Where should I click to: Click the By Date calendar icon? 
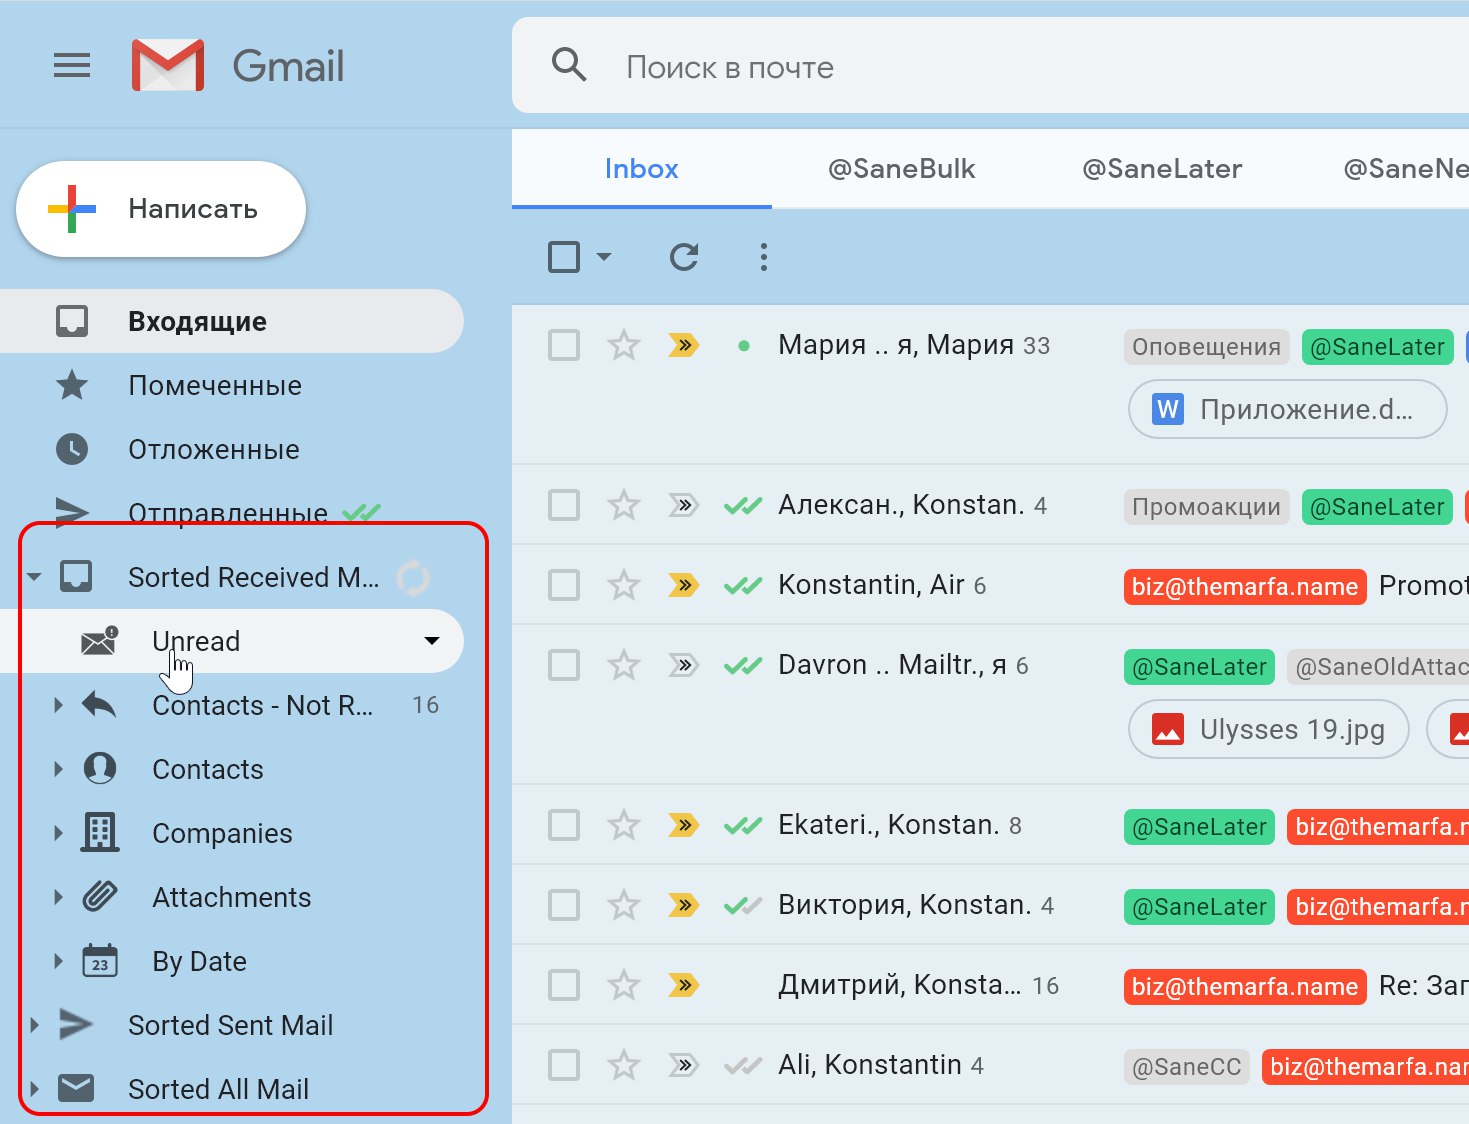coord(100,960)
